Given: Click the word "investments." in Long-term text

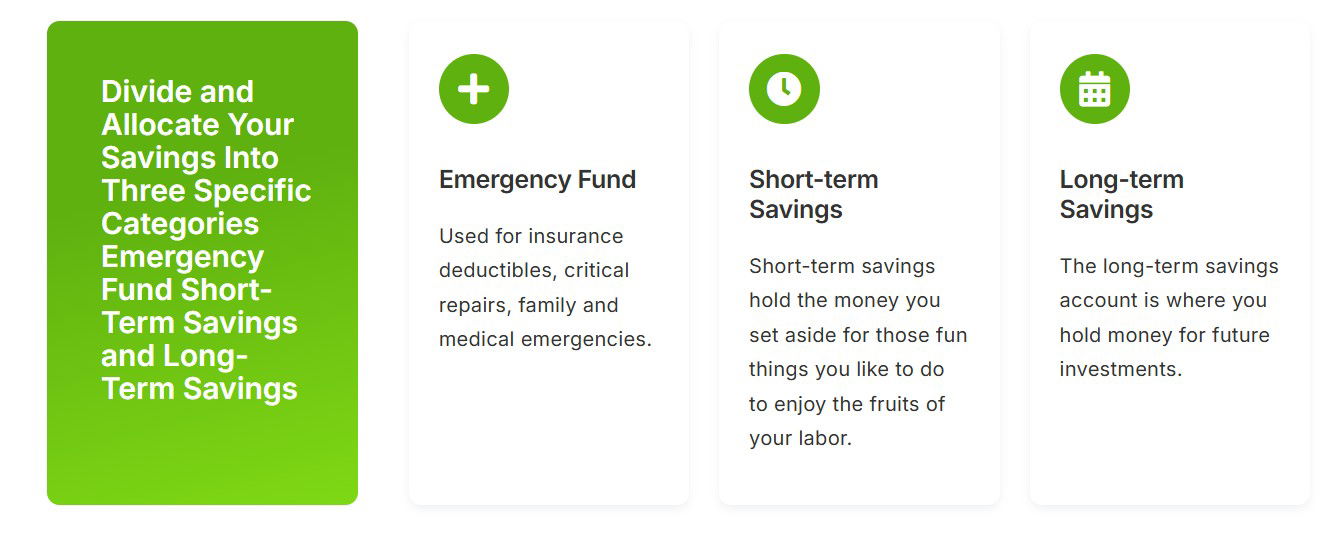Looking at the screenshot, I should click(1120, 369).
